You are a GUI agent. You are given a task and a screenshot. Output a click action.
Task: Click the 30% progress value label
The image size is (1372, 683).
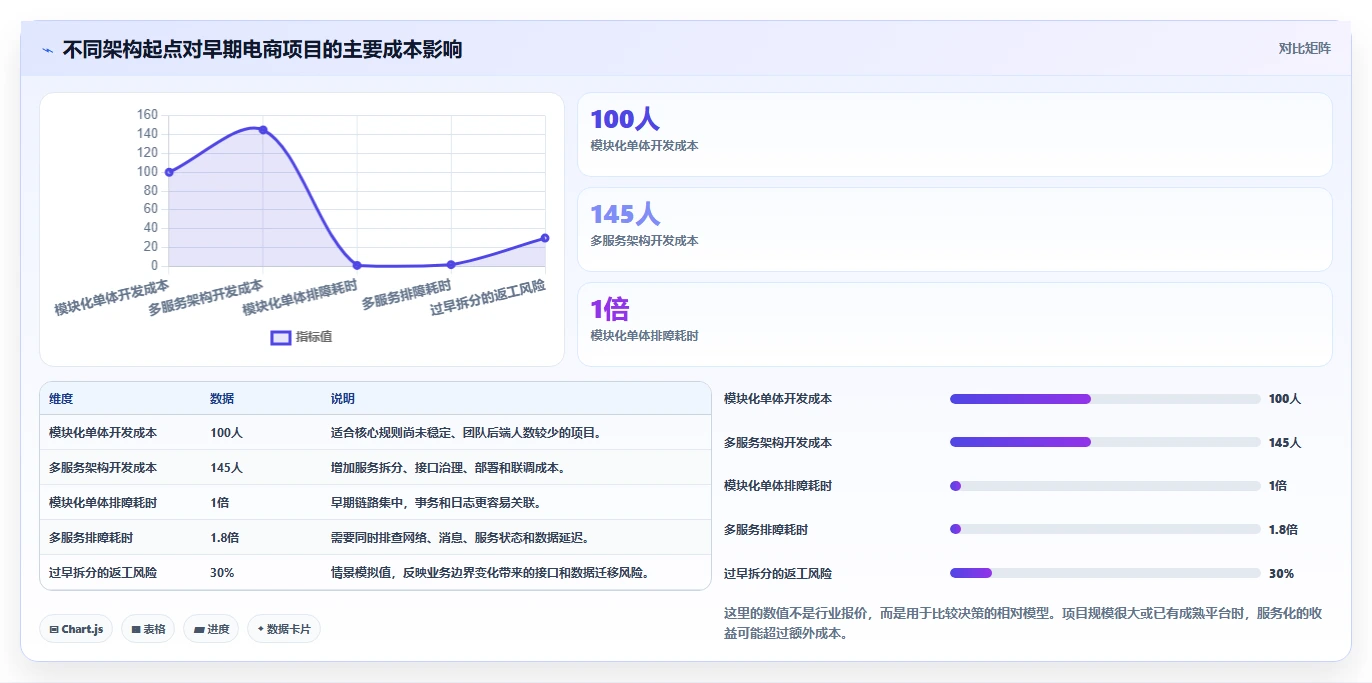coord(1281,574)
